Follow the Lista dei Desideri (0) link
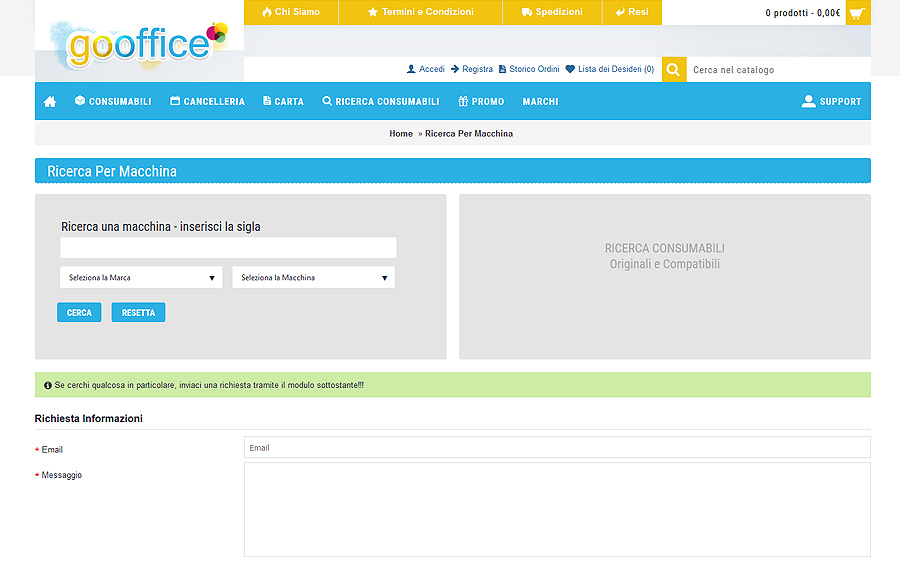Image resolution: width=900 pixels, height=563 pixels. pos(616,69)
